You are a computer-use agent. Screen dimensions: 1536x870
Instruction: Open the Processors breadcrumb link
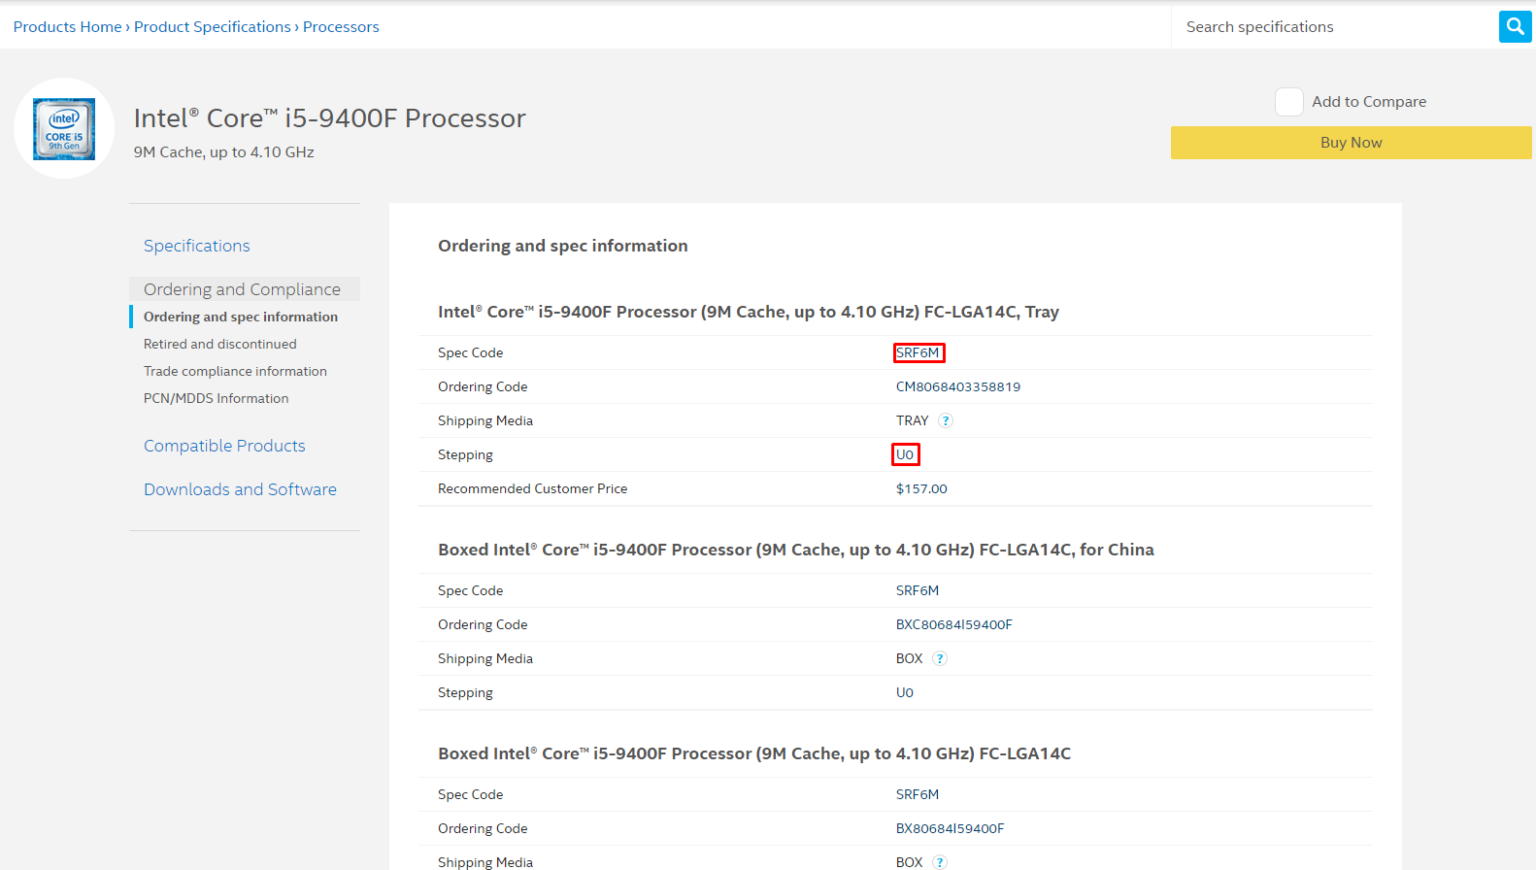[341, 27]
